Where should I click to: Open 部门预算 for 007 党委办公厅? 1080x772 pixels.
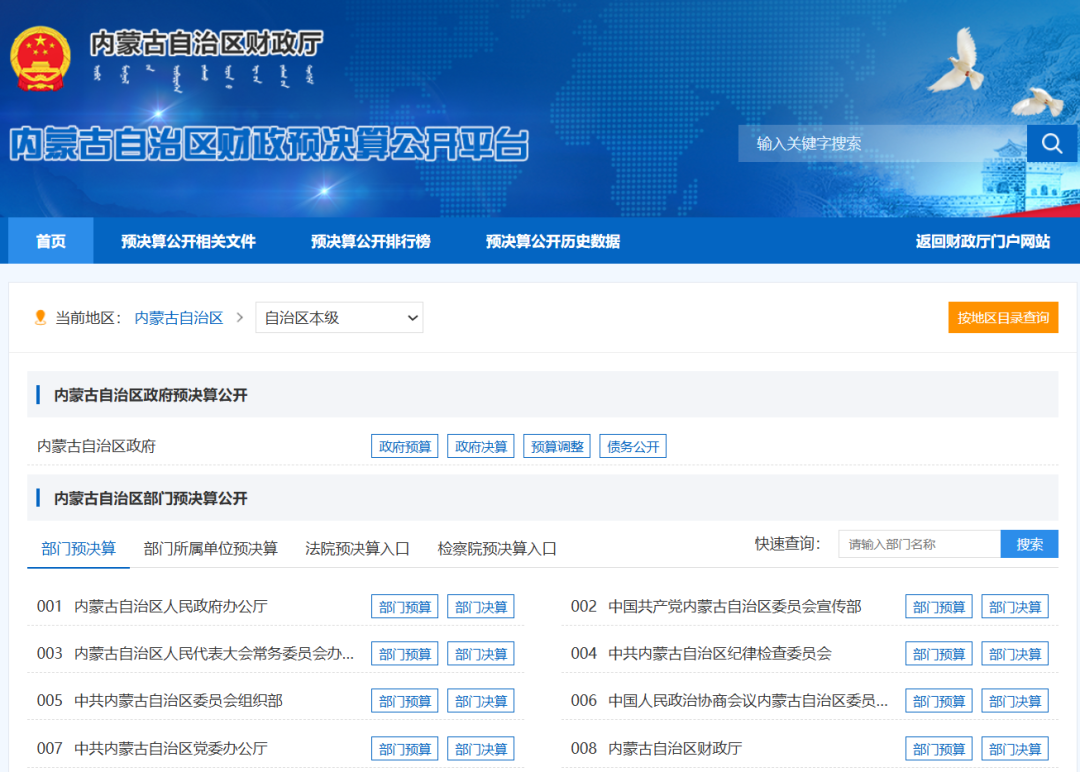pos(404,749)
